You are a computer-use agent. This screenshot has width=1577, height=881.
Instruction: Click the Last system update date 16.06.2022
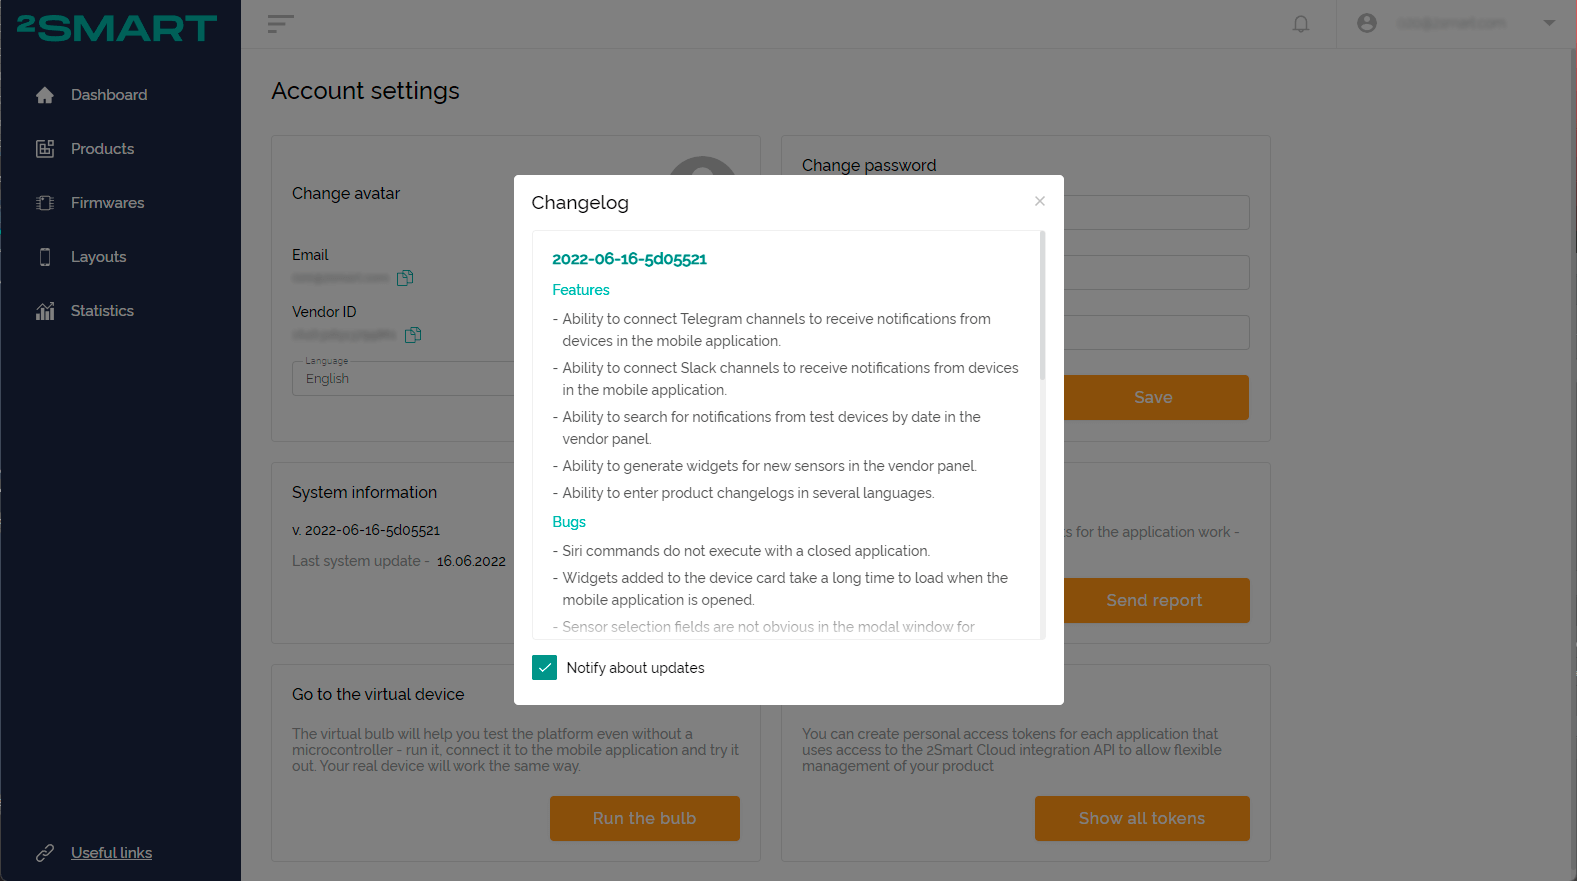point(471,561)
